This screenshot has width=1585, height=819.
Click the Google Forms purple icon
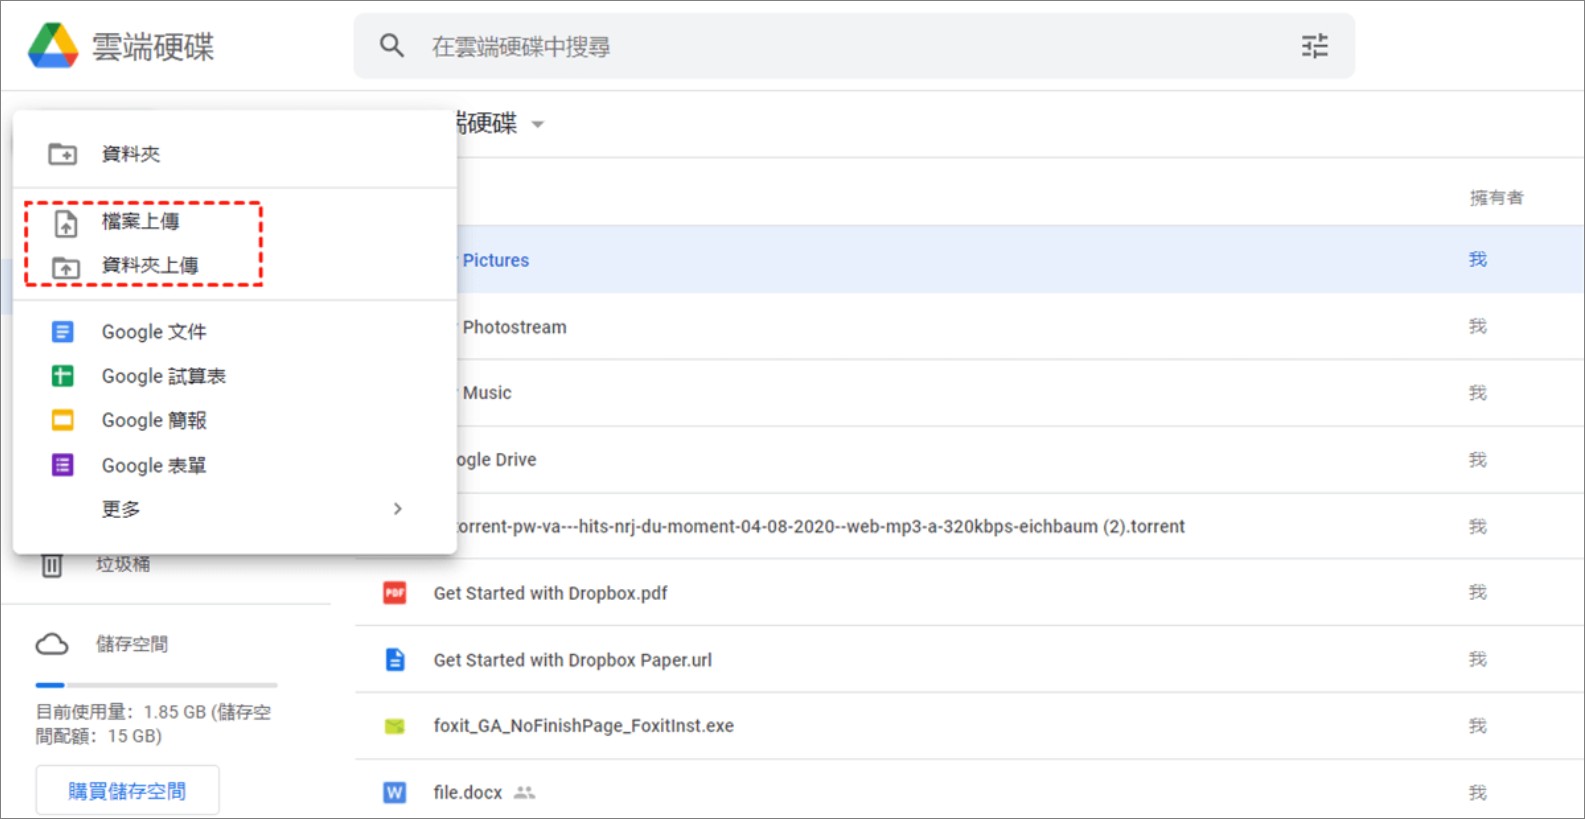coord(62,465)
